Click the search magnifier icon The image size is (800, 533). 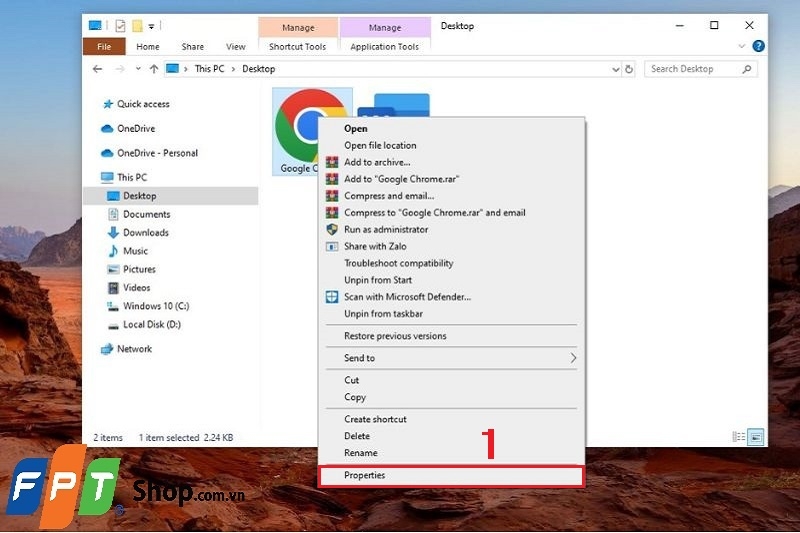click(x=747, y=69)
